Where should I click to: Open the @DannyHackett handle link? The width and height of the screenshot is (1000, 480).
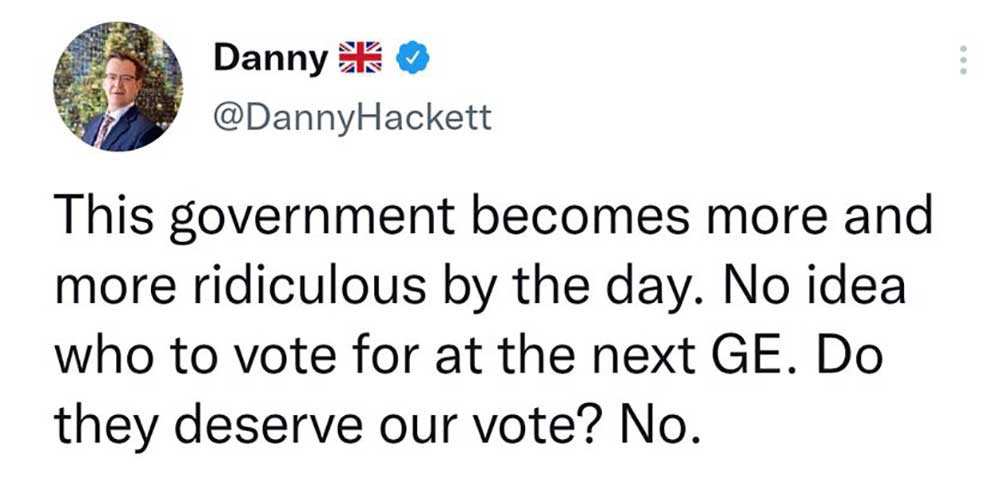[352, 118]
